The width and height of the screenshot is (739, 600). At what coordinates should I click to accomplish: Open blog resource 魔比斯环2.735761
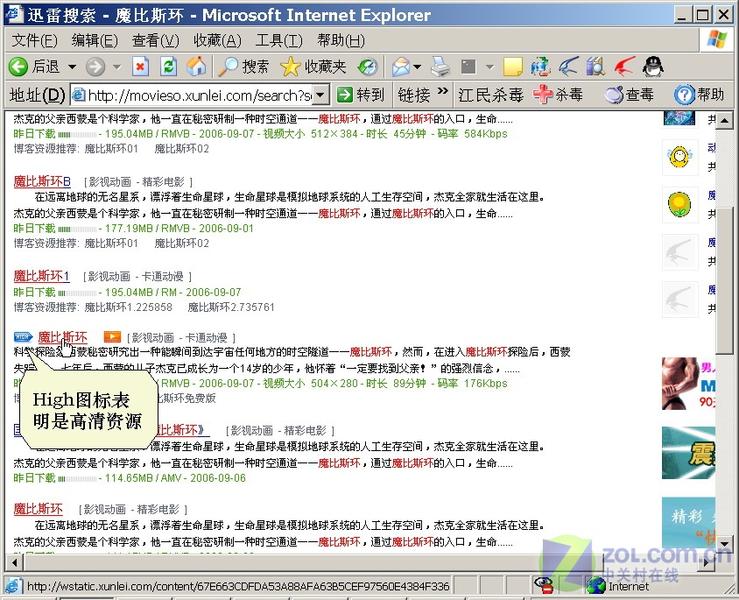[x=231, y=307]
